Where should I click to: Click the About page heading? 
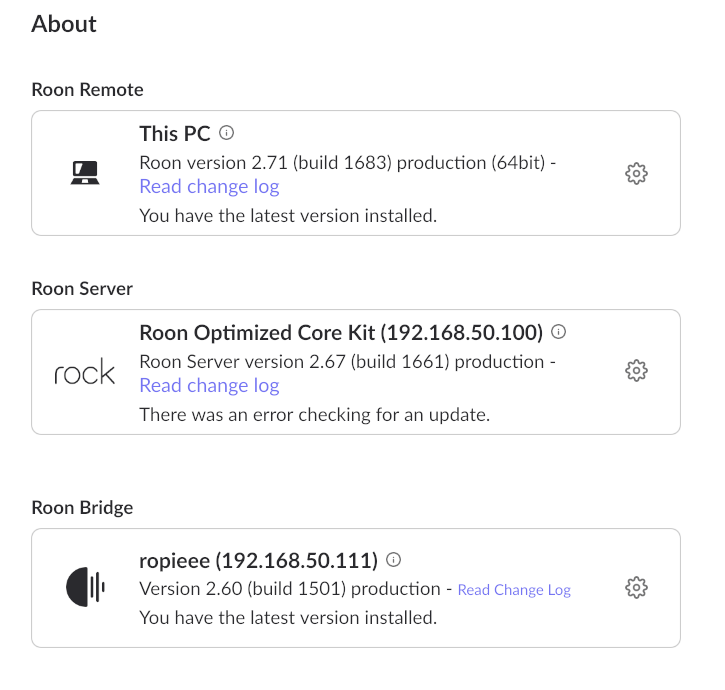coord(64,24)
